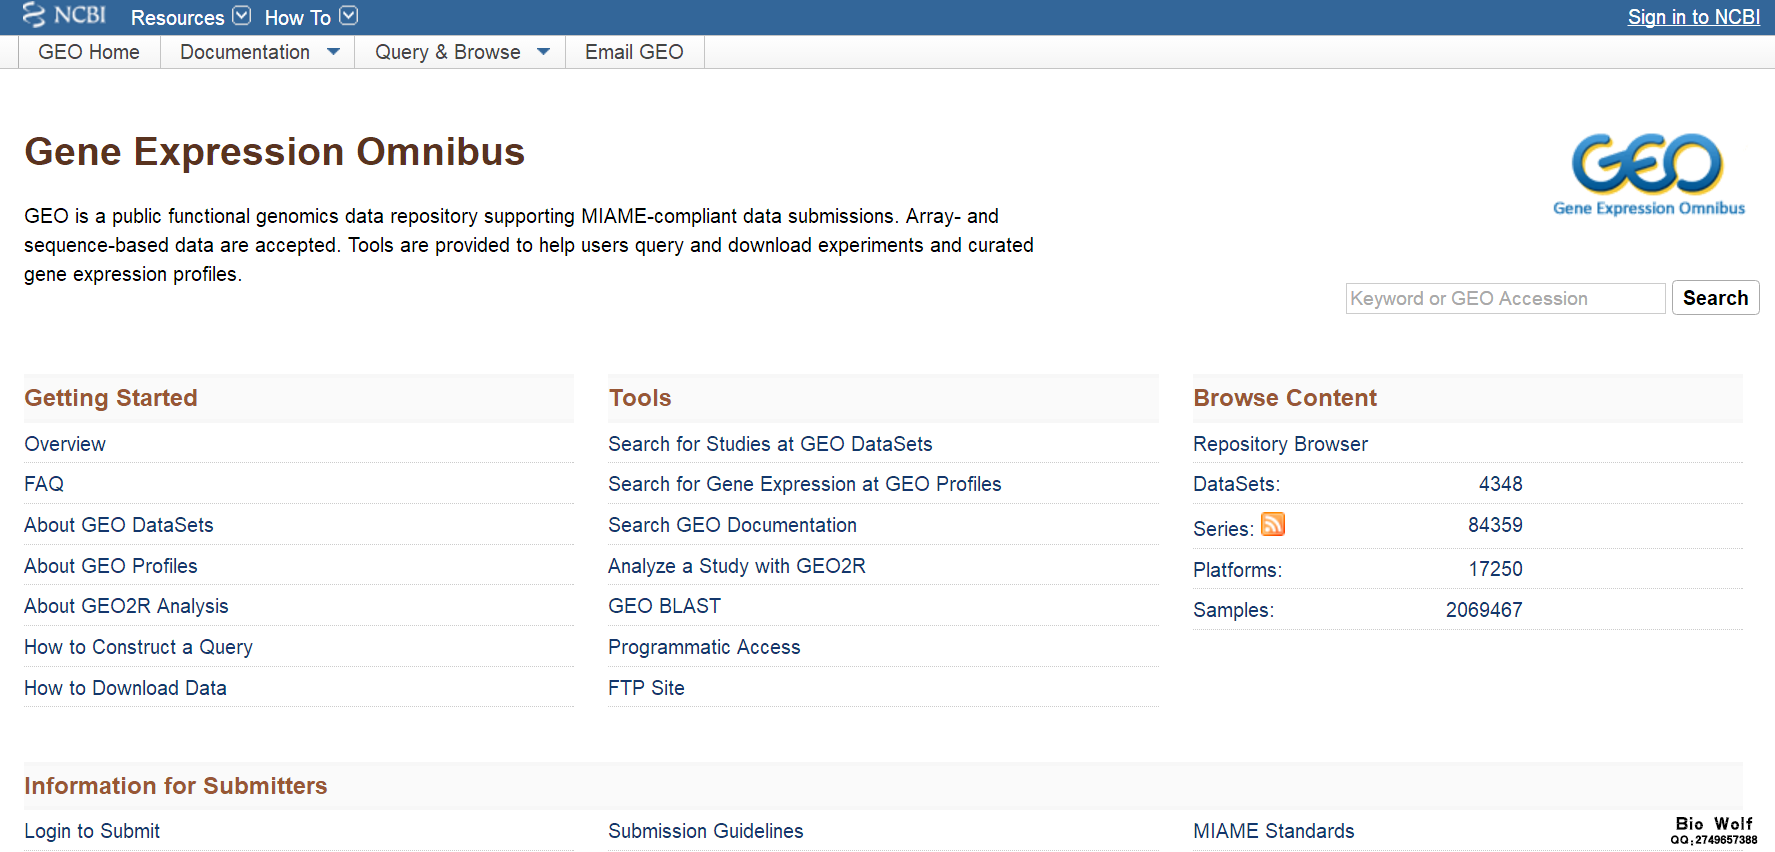
Task: Open About GEO DataSets
Action: click(x=119, y=525)
